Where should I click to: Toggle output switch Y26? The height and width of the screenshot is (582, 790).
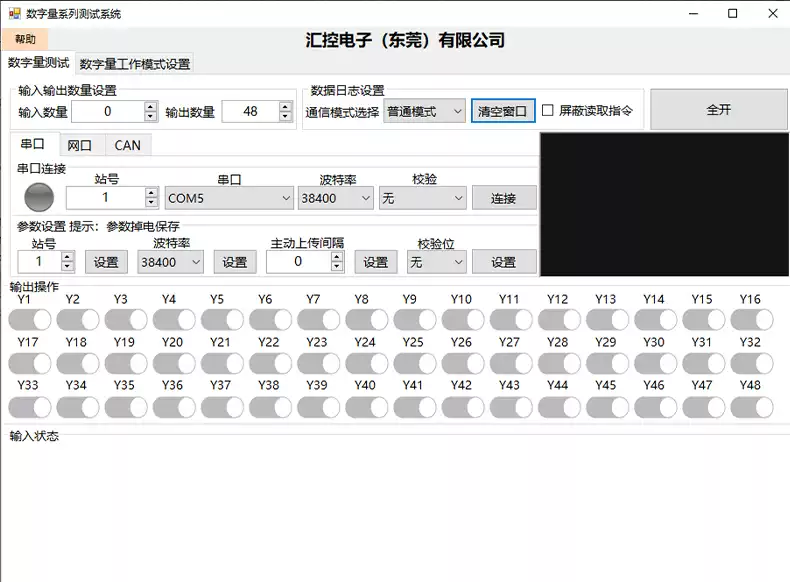[x=463, y=363]
